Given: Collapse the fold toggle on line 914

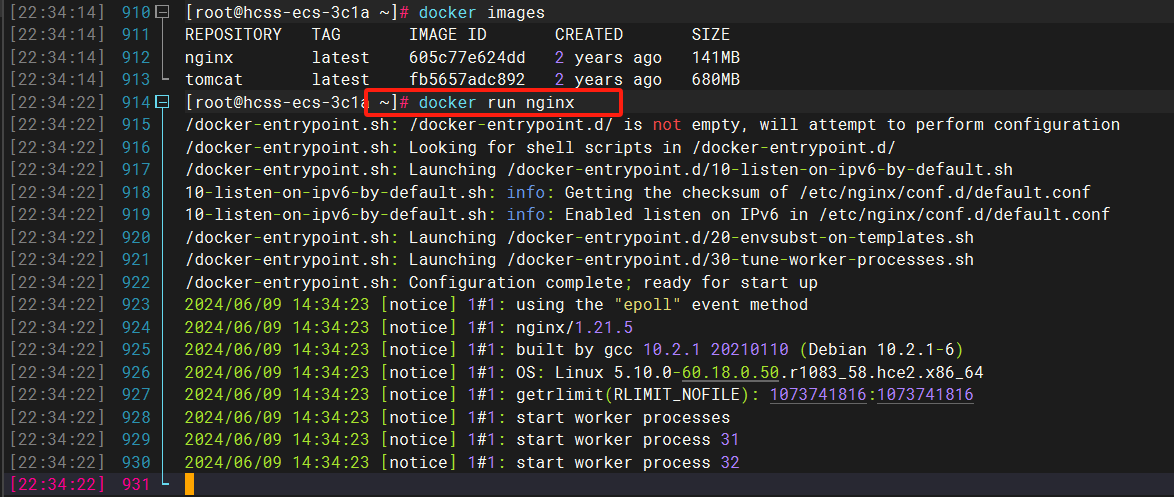Looking at the screenshot, I should (x=165, y=103).
